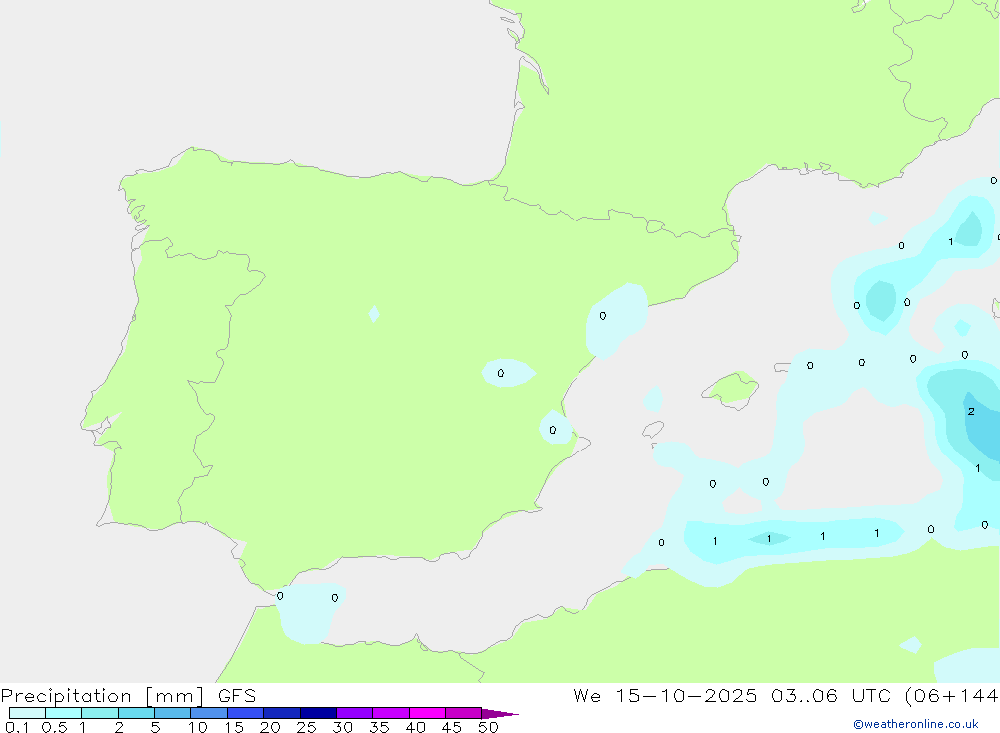Select the magenta swatch between 40 and 45
The height and width of the screenshot is (733, 1000).
coord(427,713)
